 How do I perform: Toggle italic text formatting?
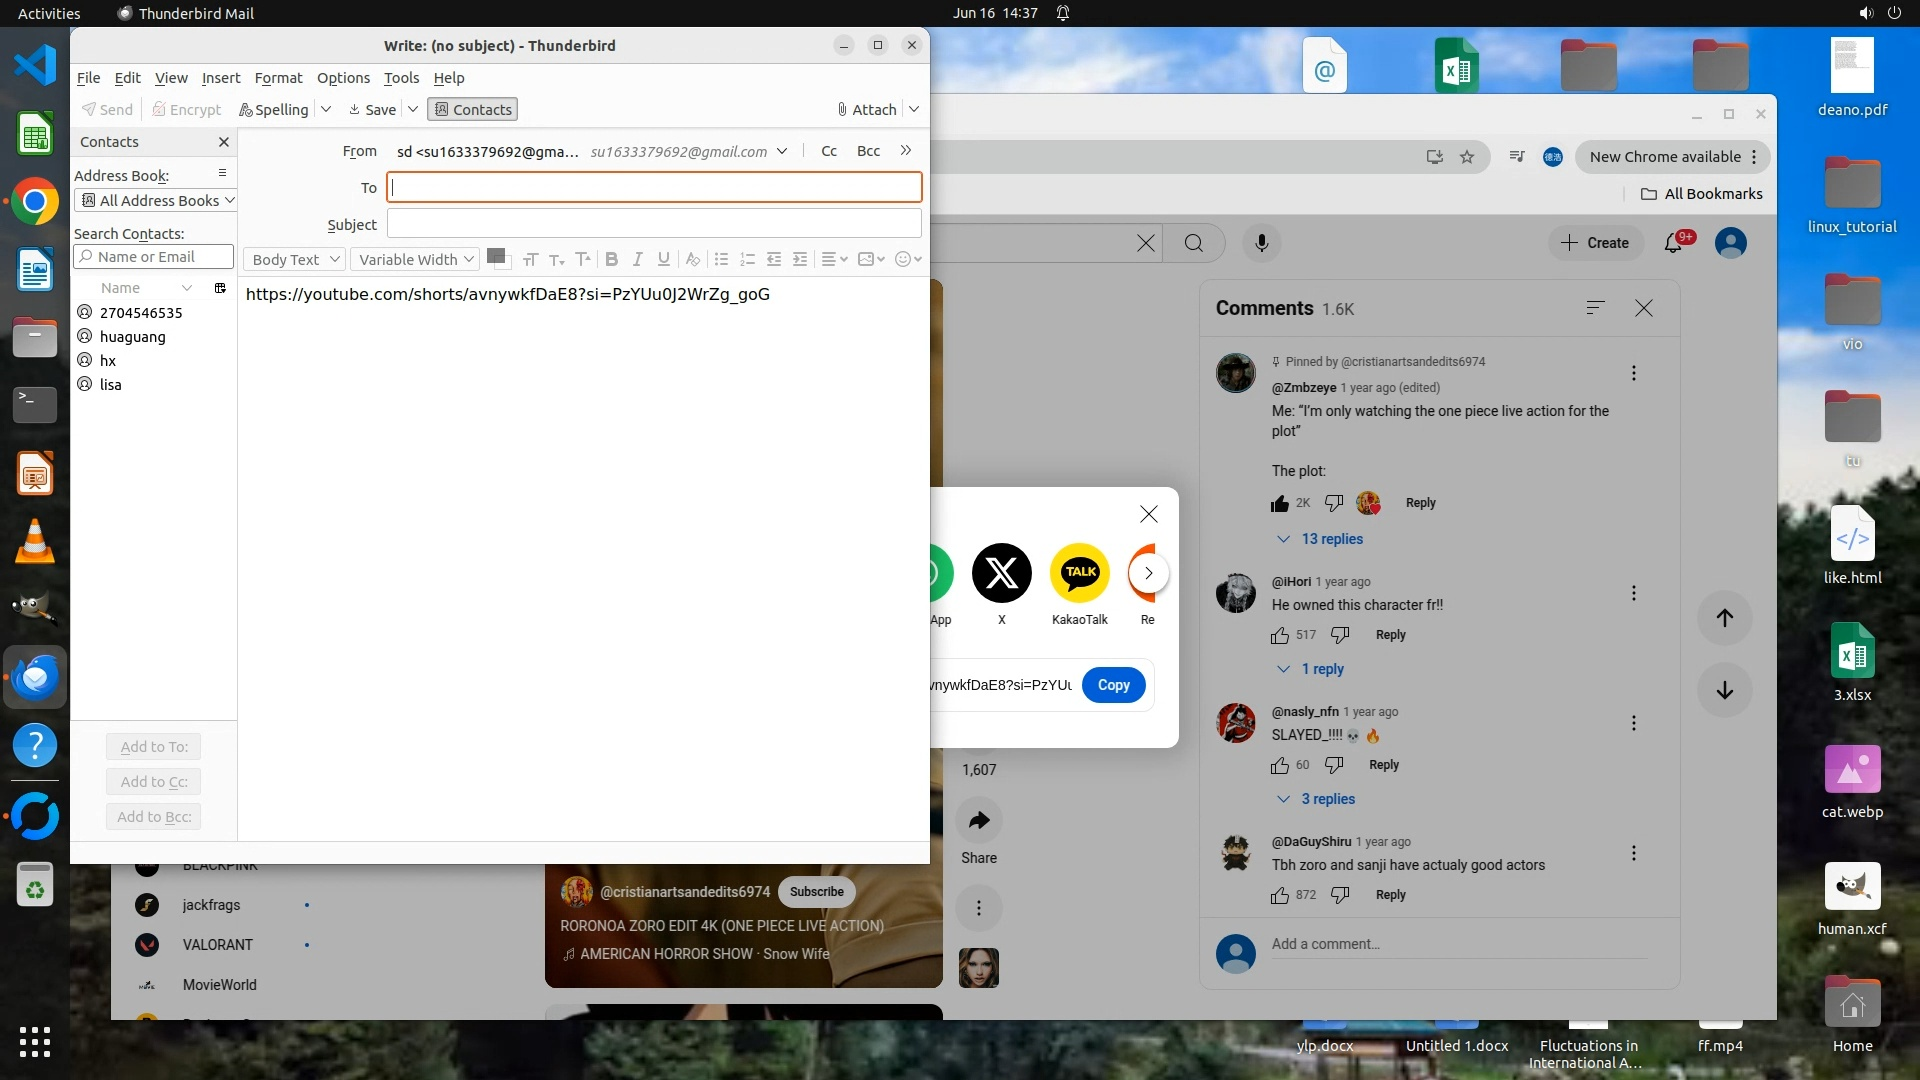638,260
